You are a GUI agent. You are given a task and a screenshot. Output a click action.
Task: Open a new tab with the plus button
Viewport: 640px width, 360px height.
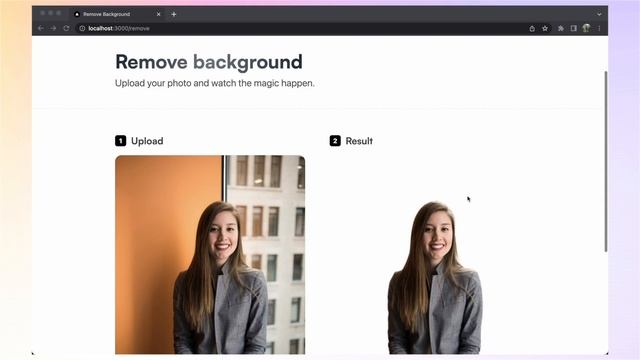(173, 14)
